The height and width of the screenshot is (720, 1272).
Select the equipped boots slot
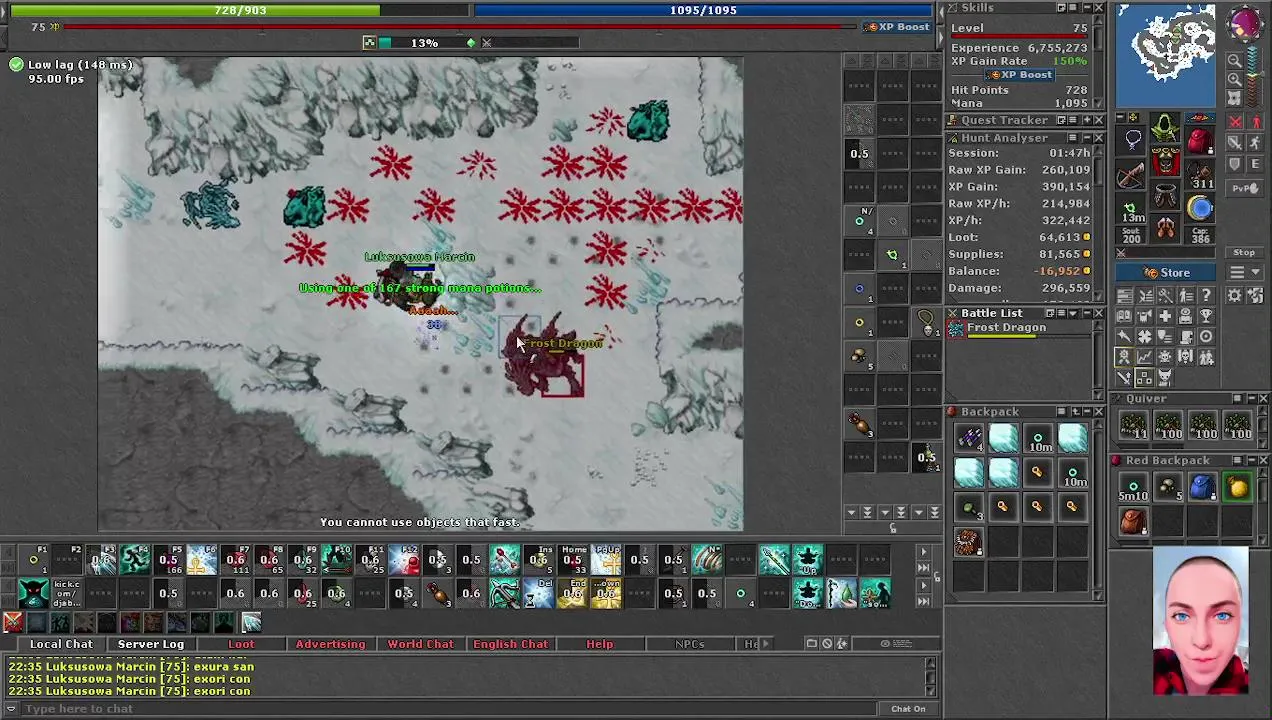1165,228
